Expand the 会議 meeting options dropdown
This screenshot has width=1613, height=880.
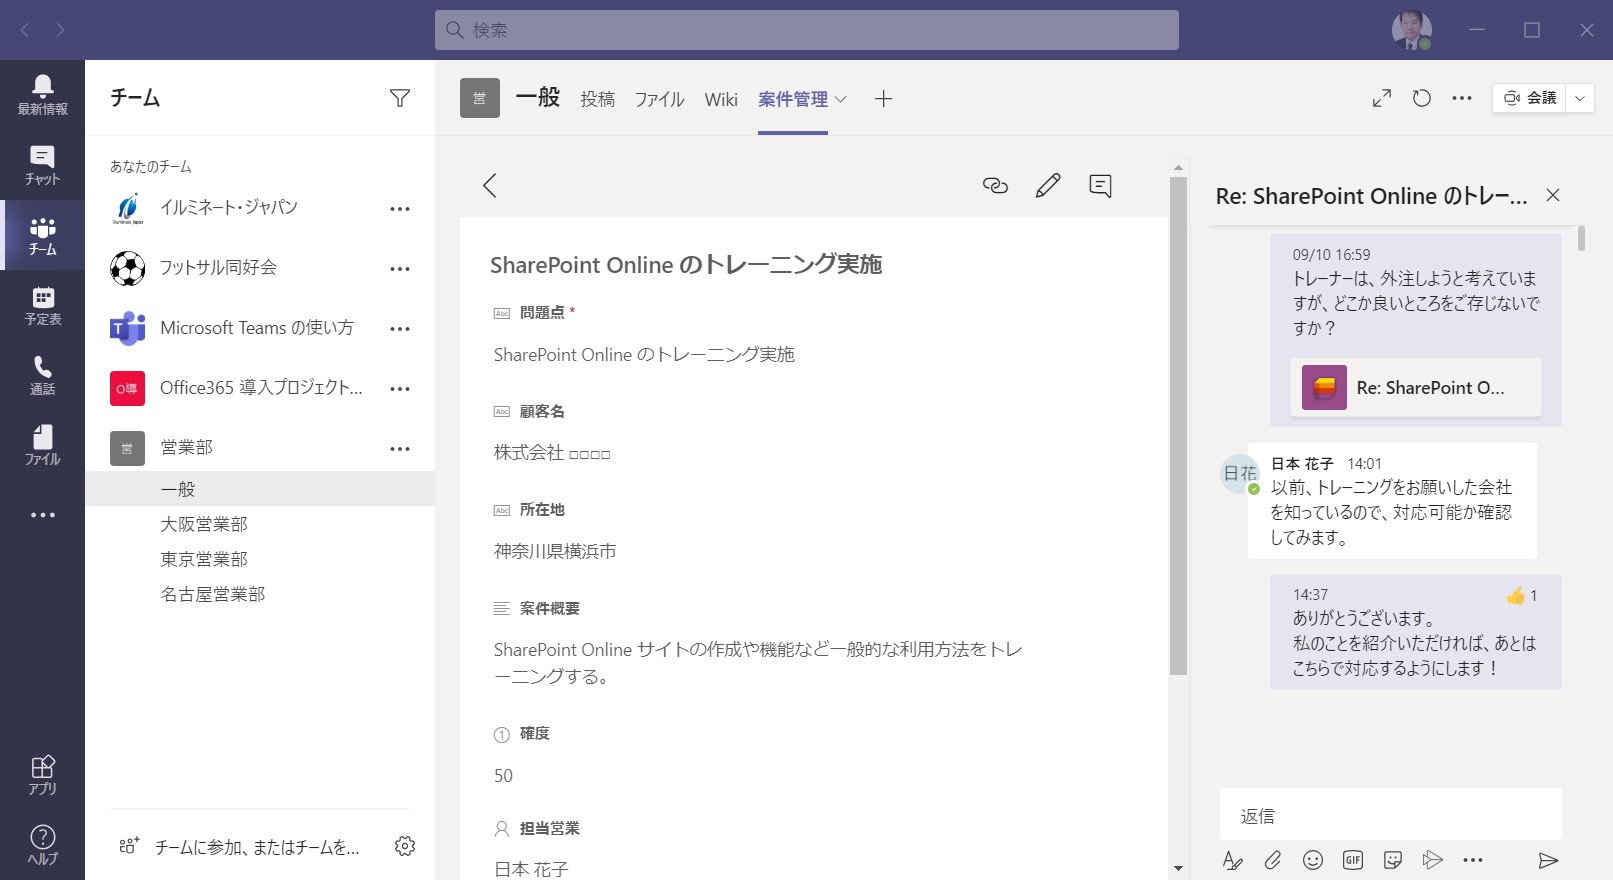pos(1580,98)
